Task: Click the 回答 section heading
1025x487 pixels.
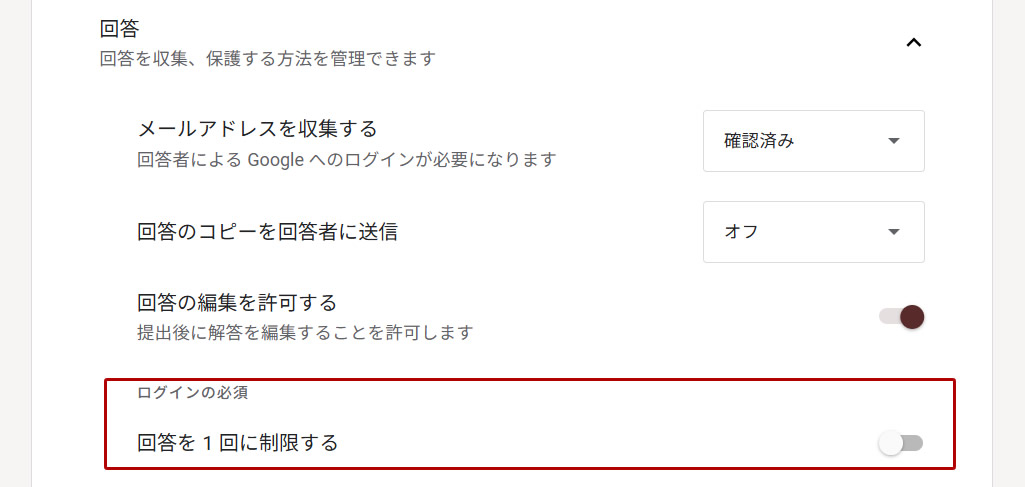Action: point(120,29)
